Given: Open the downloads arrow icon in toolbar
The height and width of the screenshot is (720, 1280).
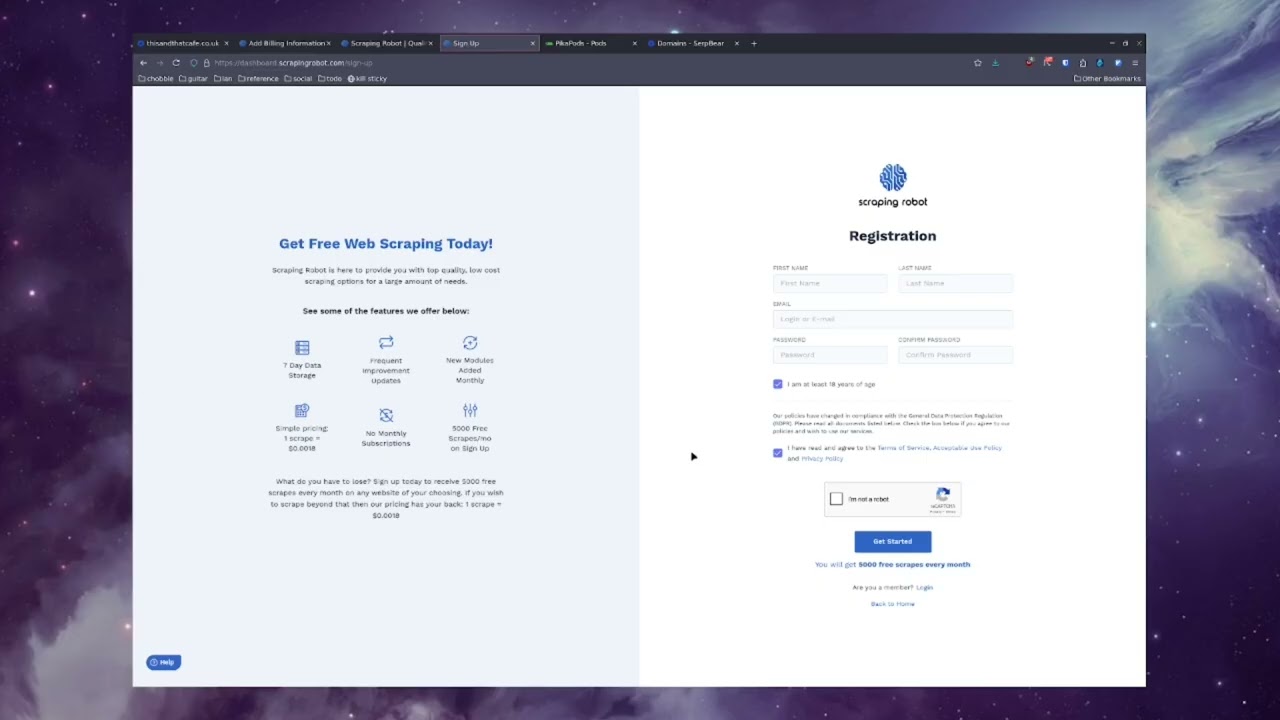Looking at the screenshot, I should coord(995,63).
